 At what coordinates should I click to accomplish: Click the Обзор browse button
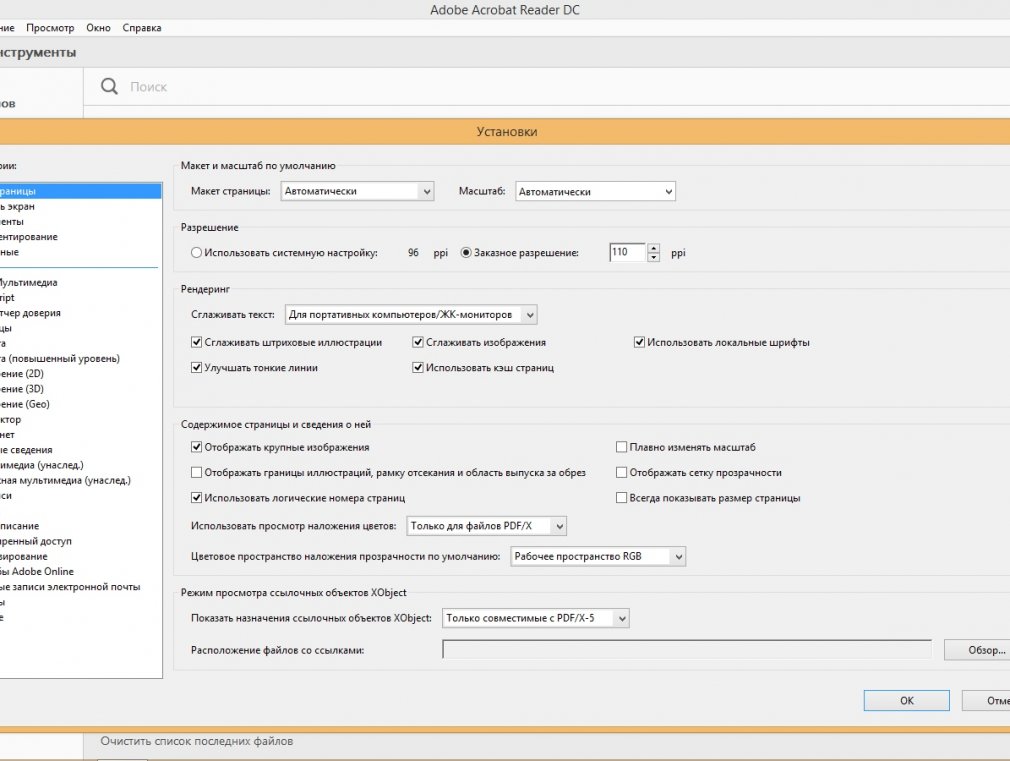coord(977,650)
